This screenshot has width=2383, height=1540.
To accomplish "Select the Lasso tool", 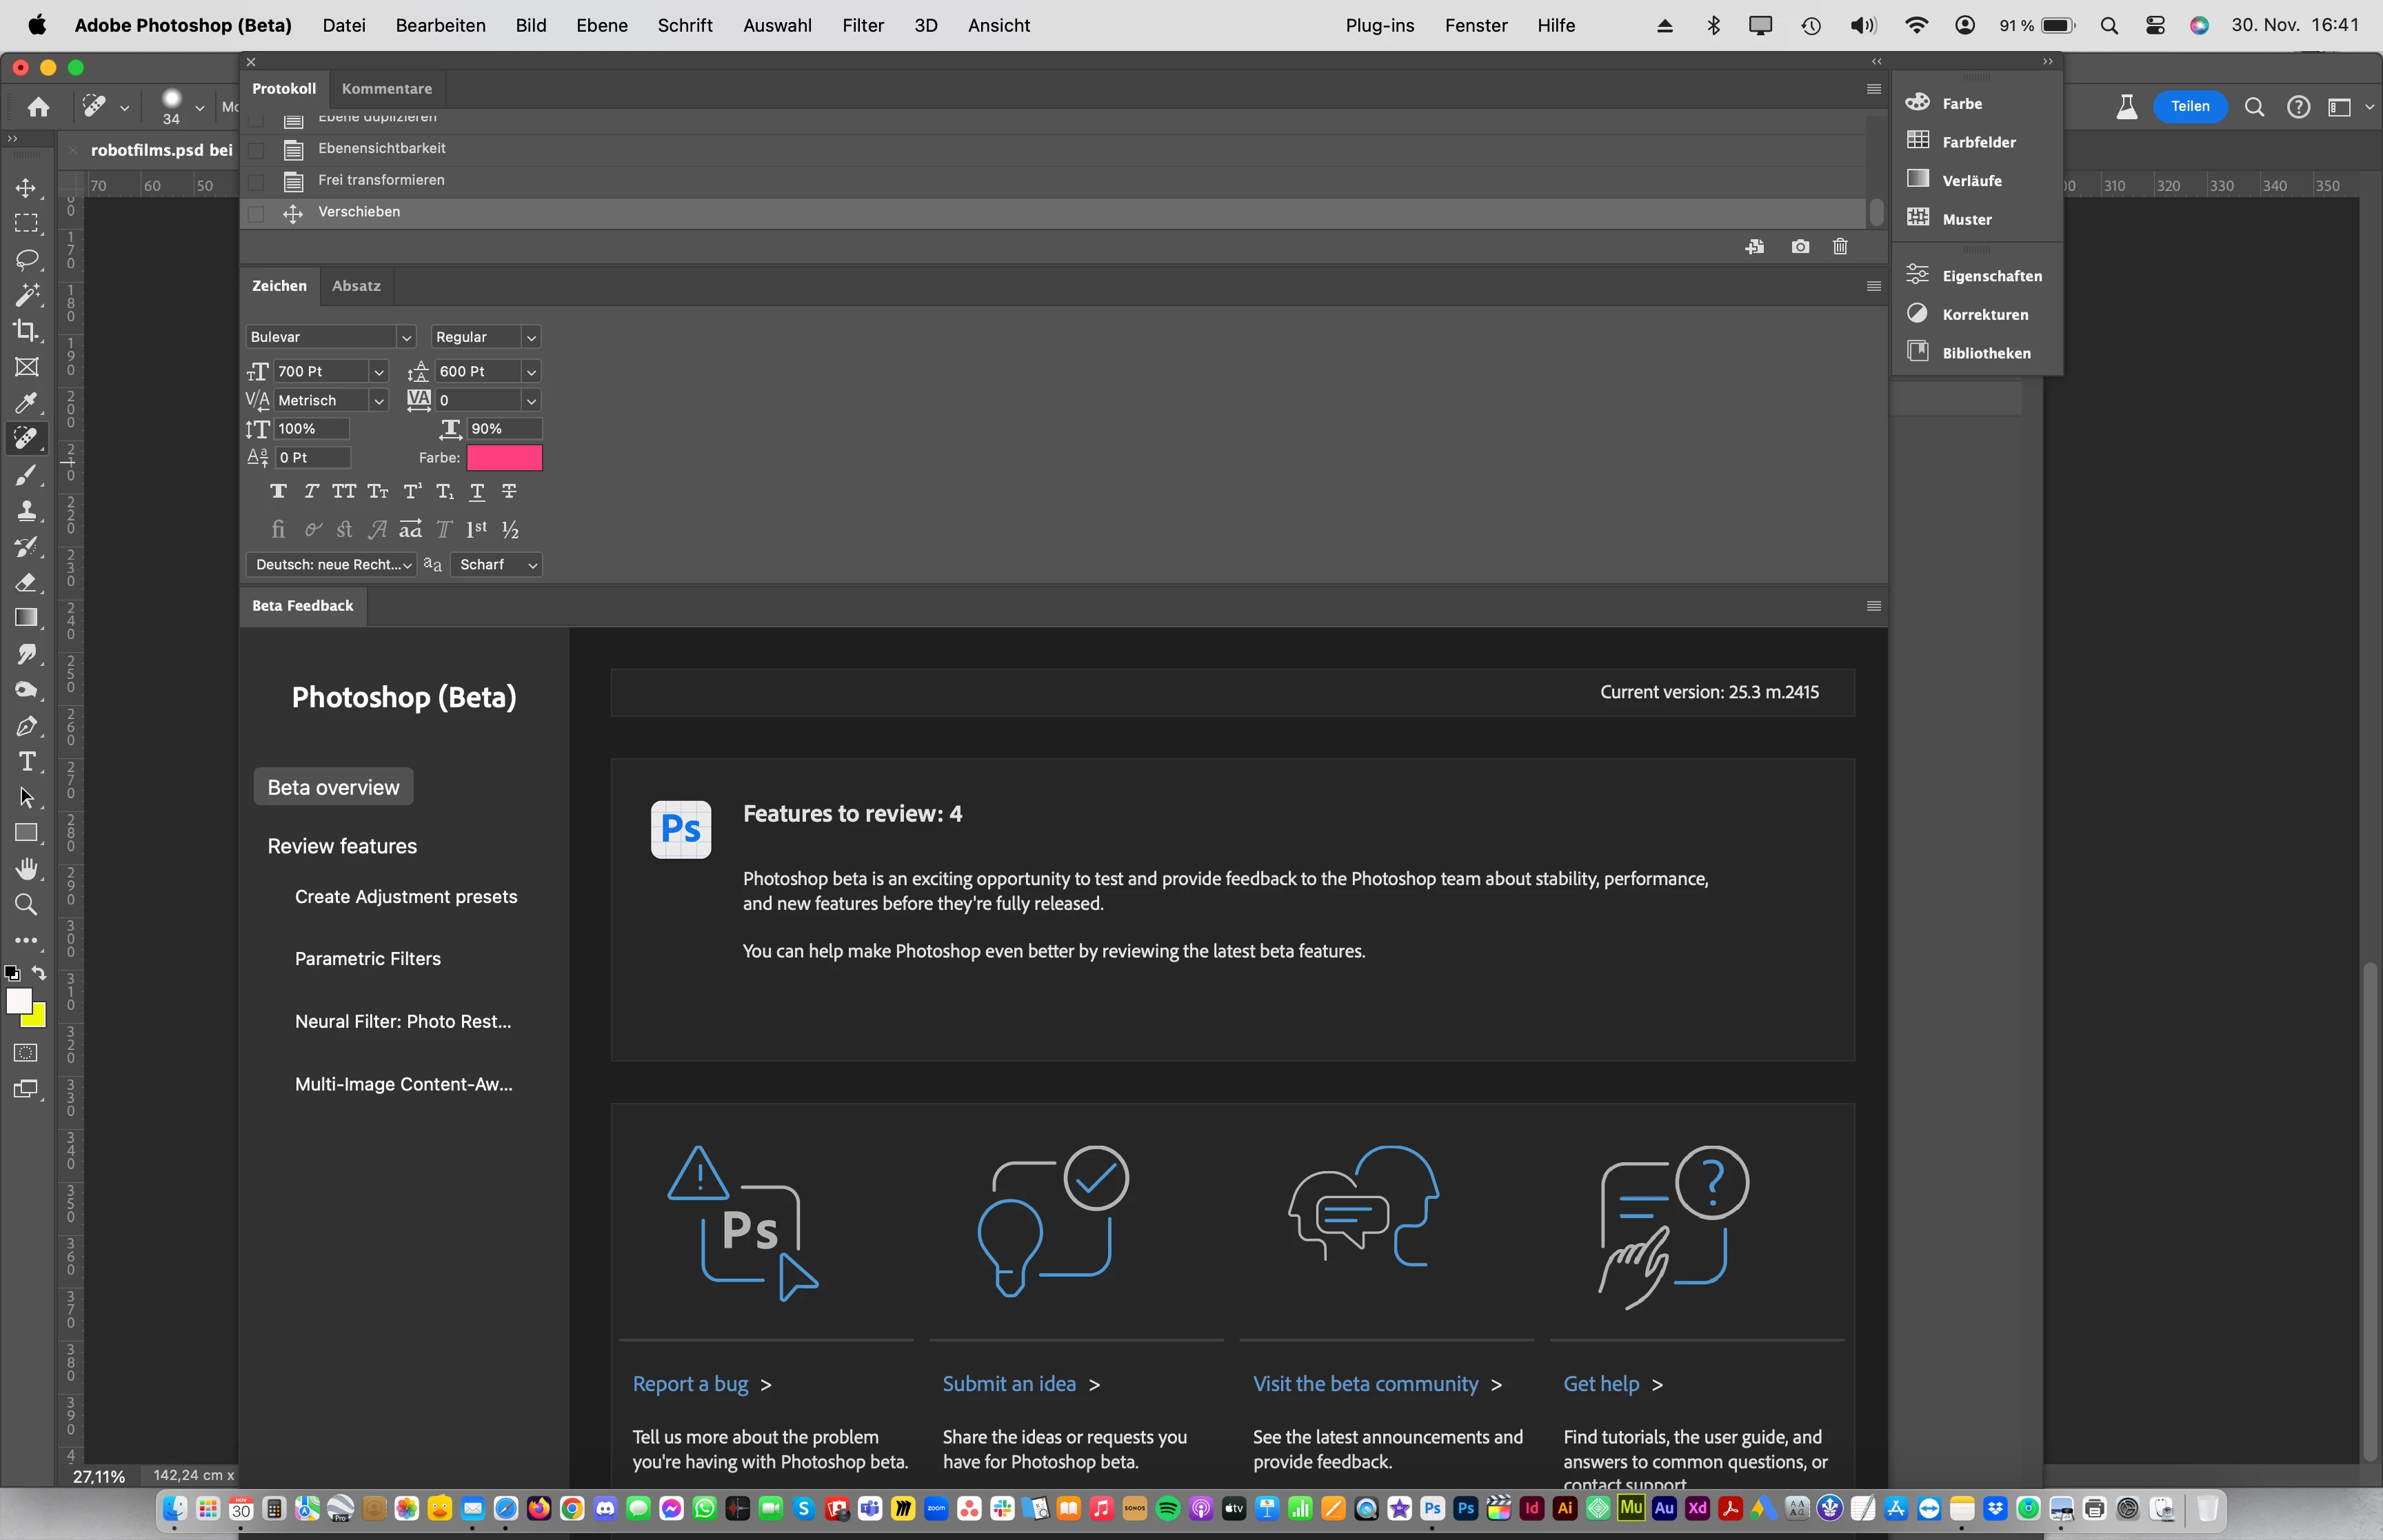I will (27, 260).
